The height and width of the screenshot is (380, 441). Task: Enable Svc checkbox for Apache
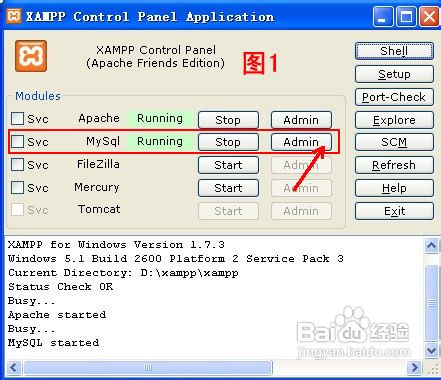[17, 118]
